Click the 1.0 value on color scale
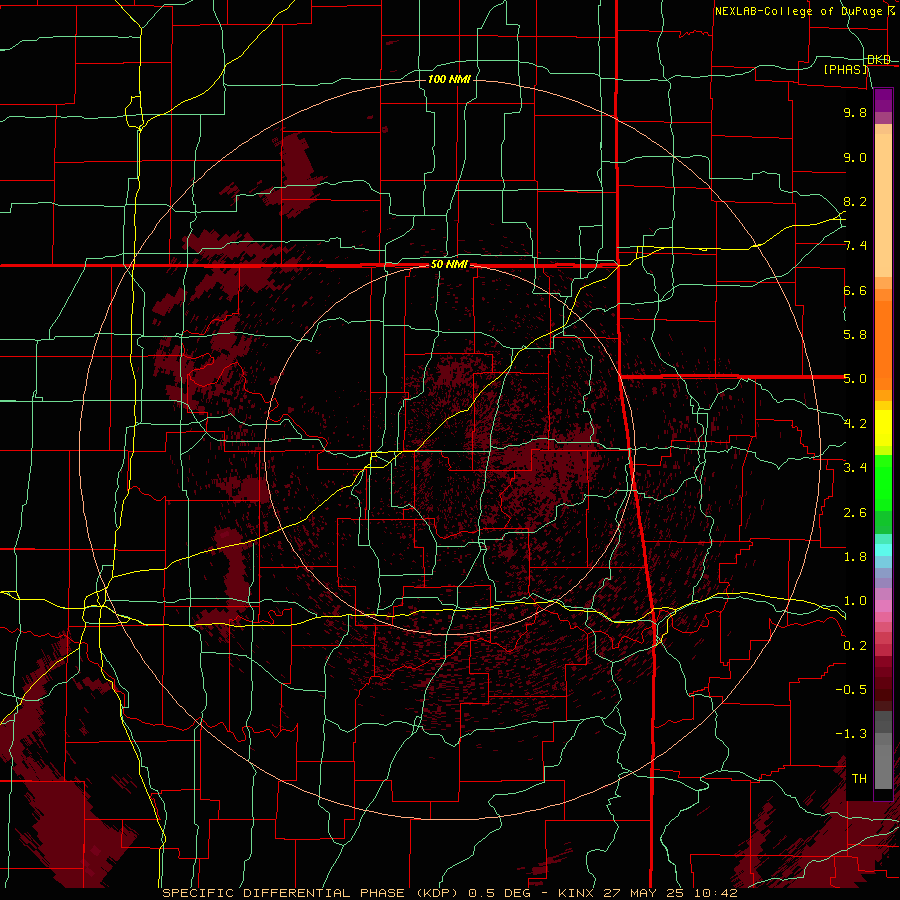 click(x=855, y=601)
